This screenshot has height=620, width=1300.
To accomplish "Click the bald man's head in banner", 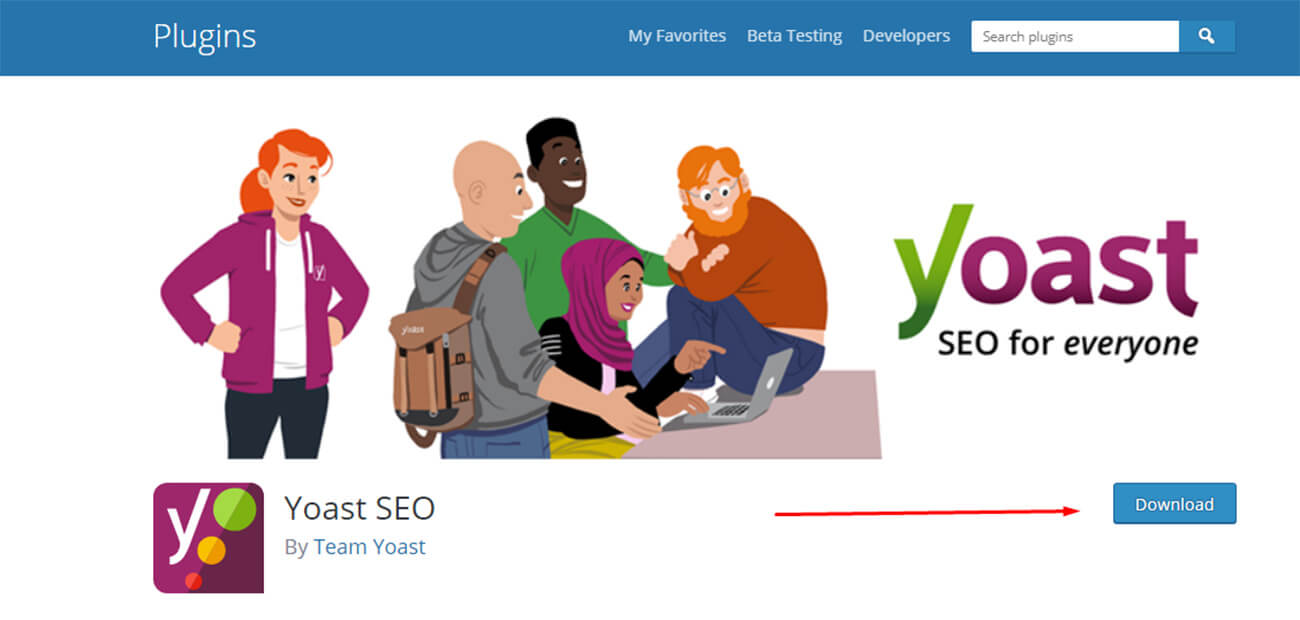I will [x=488, y=186].
